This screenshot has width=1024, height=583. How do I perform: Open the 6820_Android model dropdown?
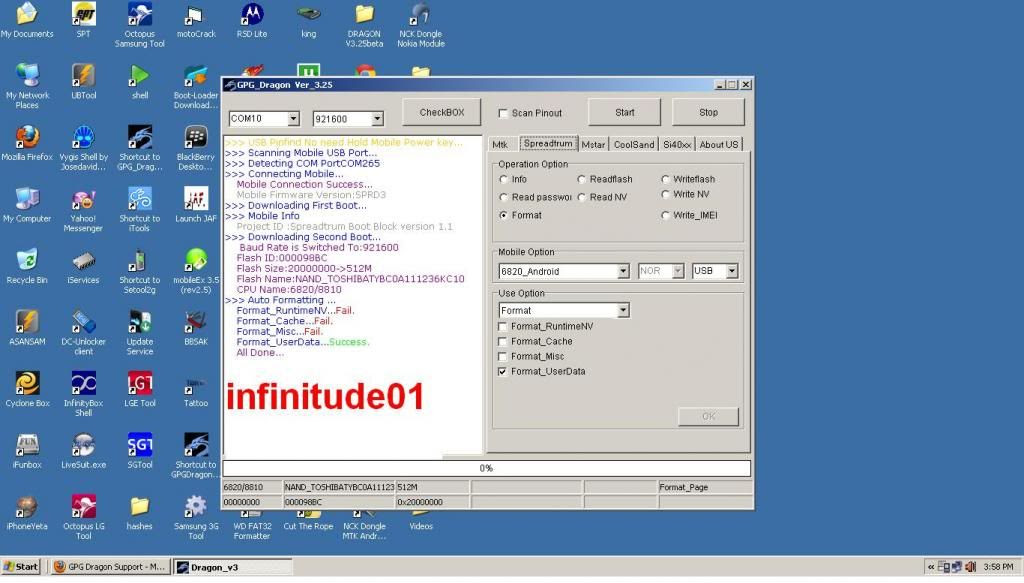tap(623, 272)
